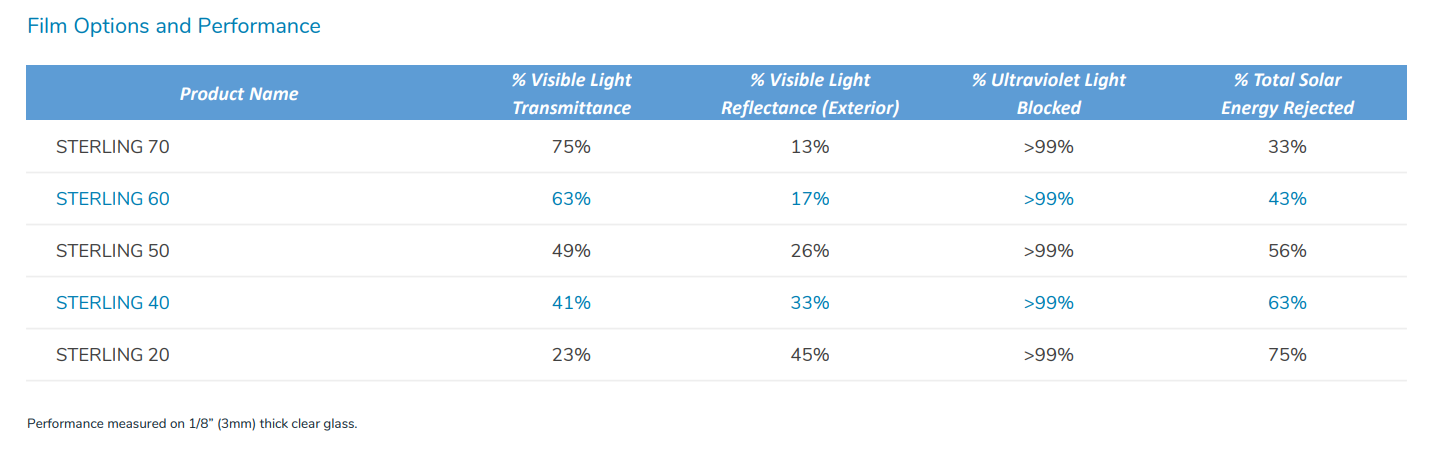Select the STERLING 70 product name
The image size is (1434, 474).
pyautogui.click(x=113, y=147)
